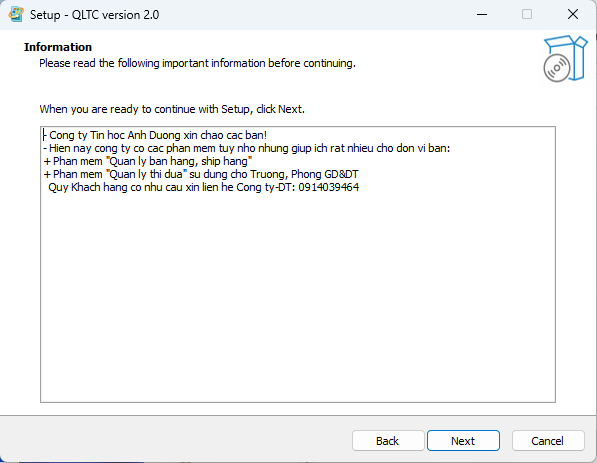Click the setup app icon in title bar
The image size is (597, 463).
[x=16, y=14]
